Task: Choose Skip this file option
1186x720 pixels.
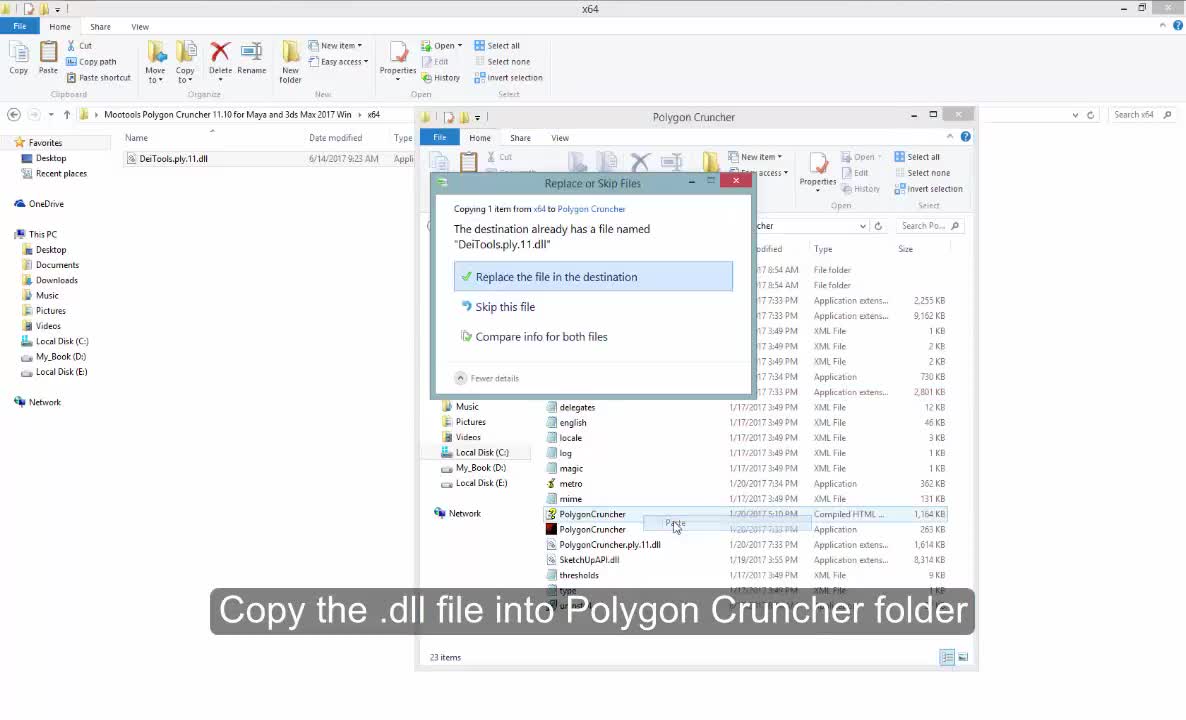Action: 505,307
